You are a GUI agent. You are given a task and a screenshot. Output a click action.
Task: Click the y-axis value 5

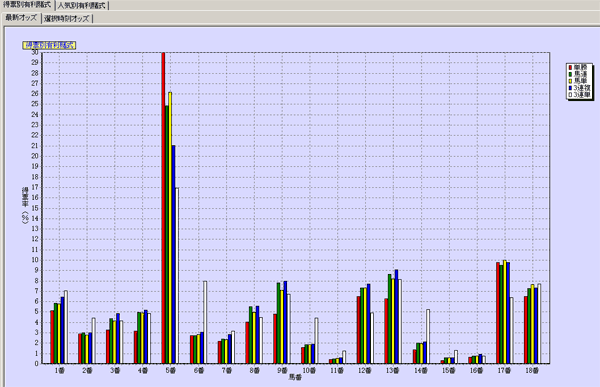(x=36, y=312)
